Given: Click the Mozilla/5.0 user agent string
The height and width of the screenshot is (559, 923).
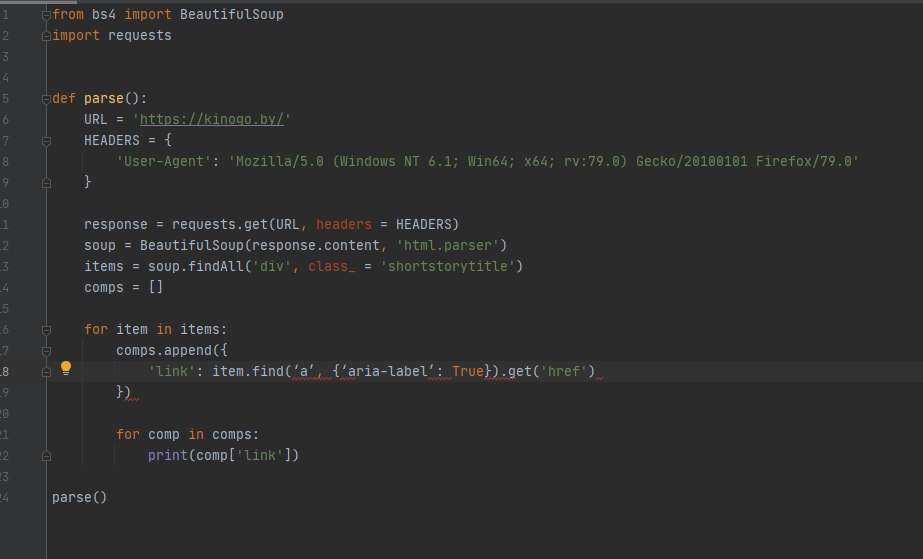Looking at the screenshot, I should [543, 161].
